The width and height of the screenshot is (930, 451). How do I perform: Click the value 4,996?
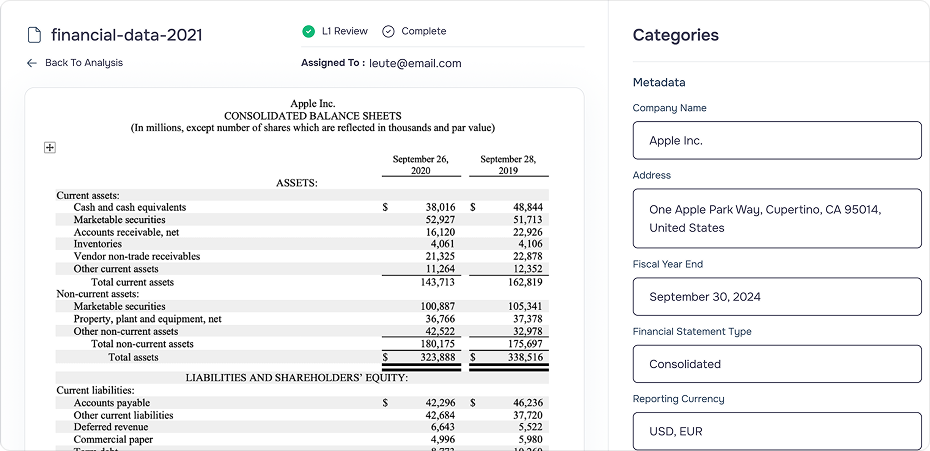pyautogui.click(x=443, y=439)
